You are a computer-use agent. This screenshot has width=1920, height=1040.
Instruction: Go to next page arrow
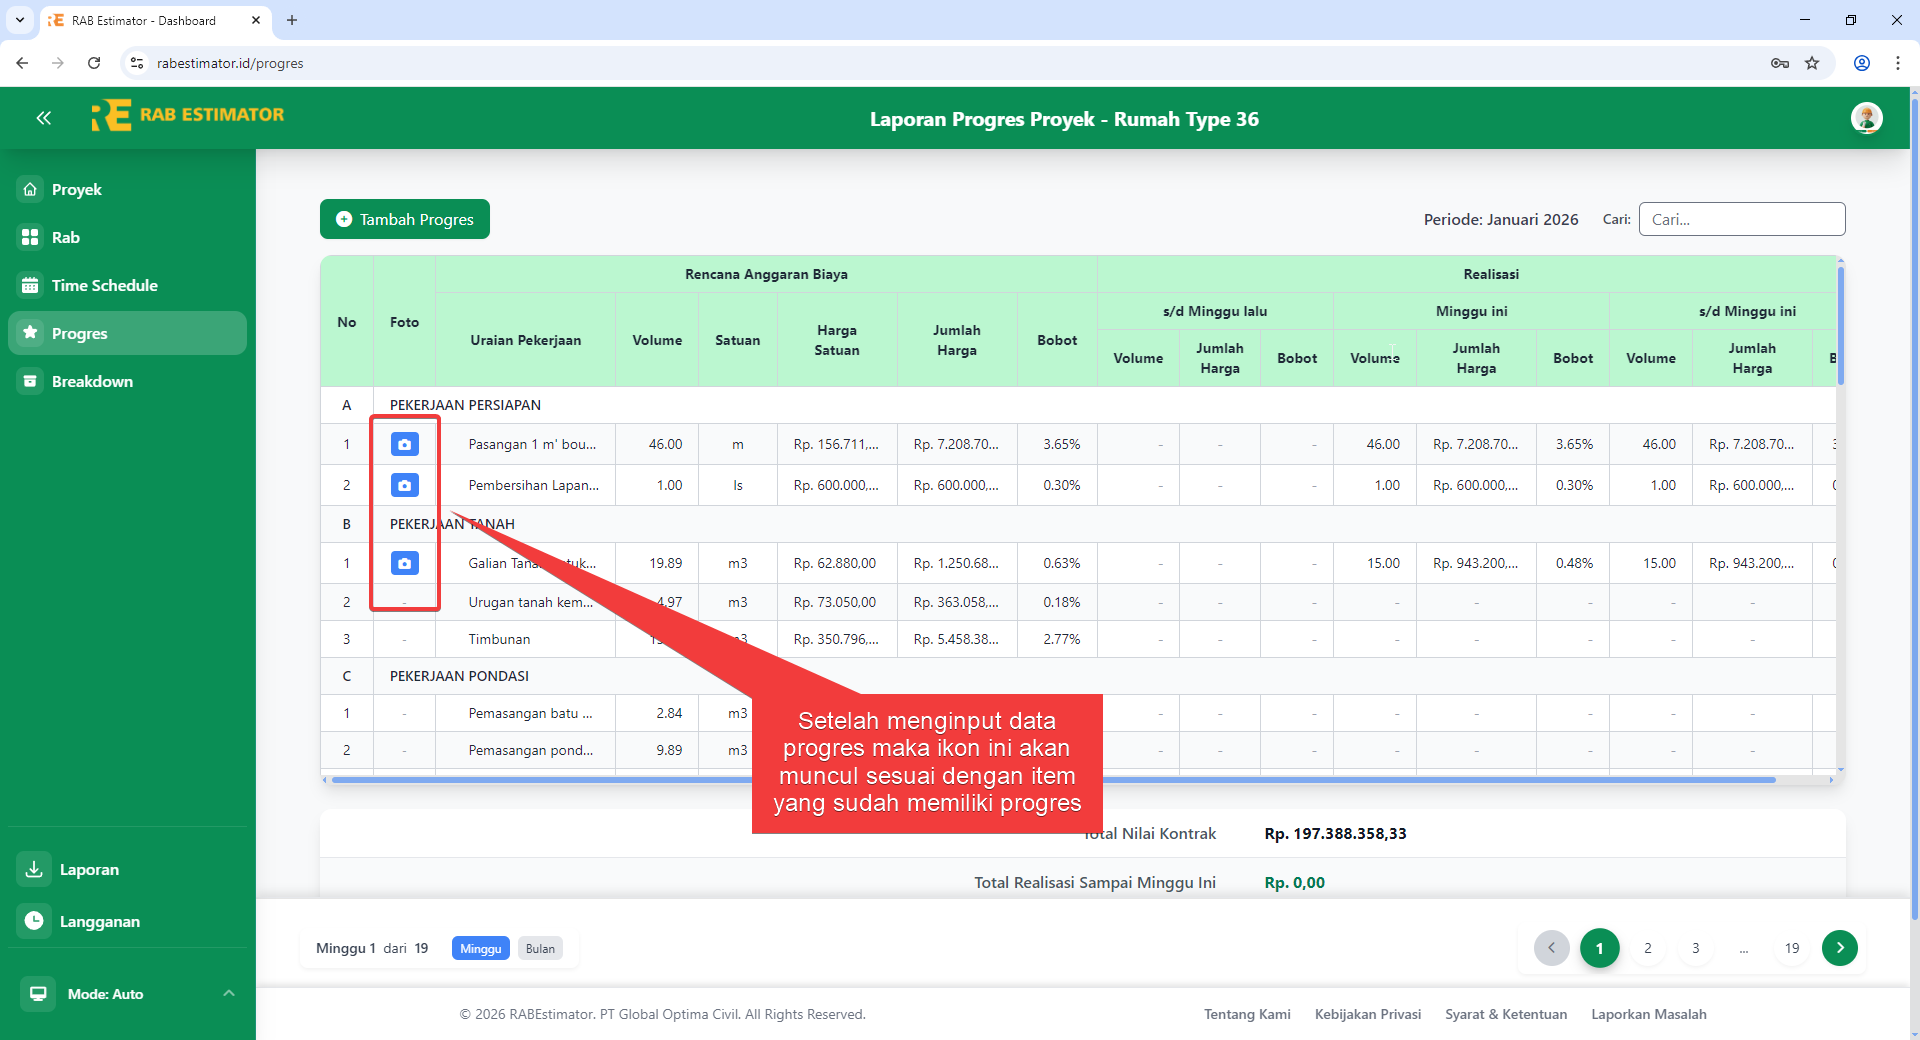1839,947
